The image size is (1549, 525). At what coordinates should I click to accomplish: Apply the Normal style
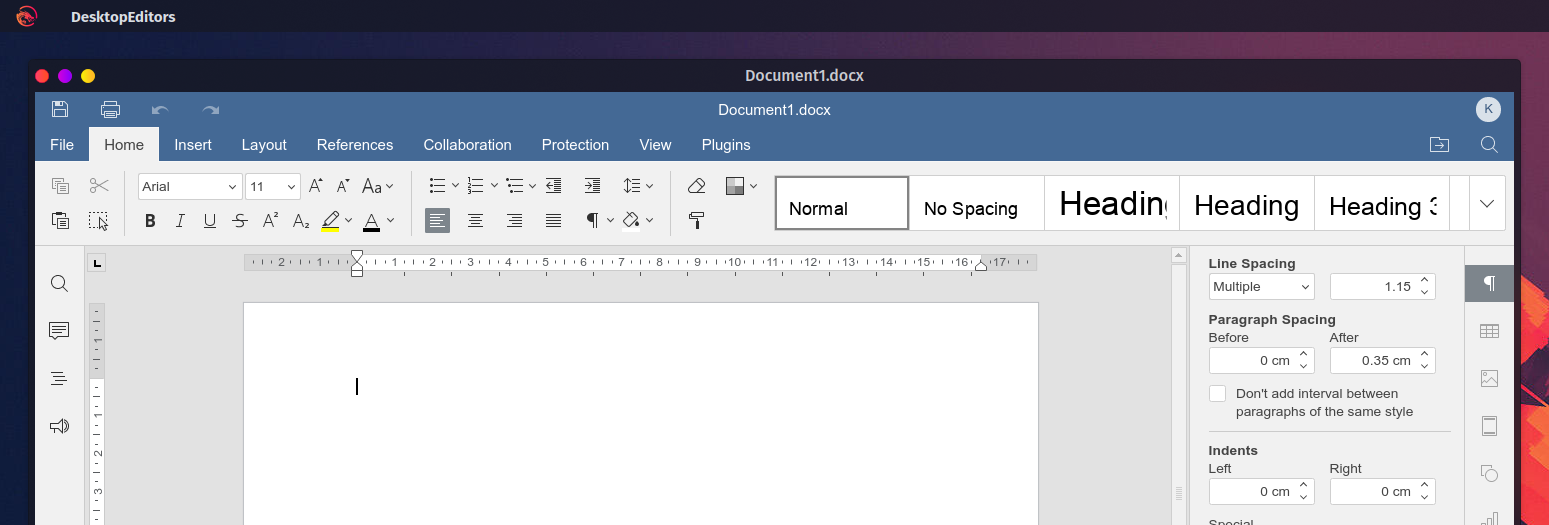pos(842,203)
